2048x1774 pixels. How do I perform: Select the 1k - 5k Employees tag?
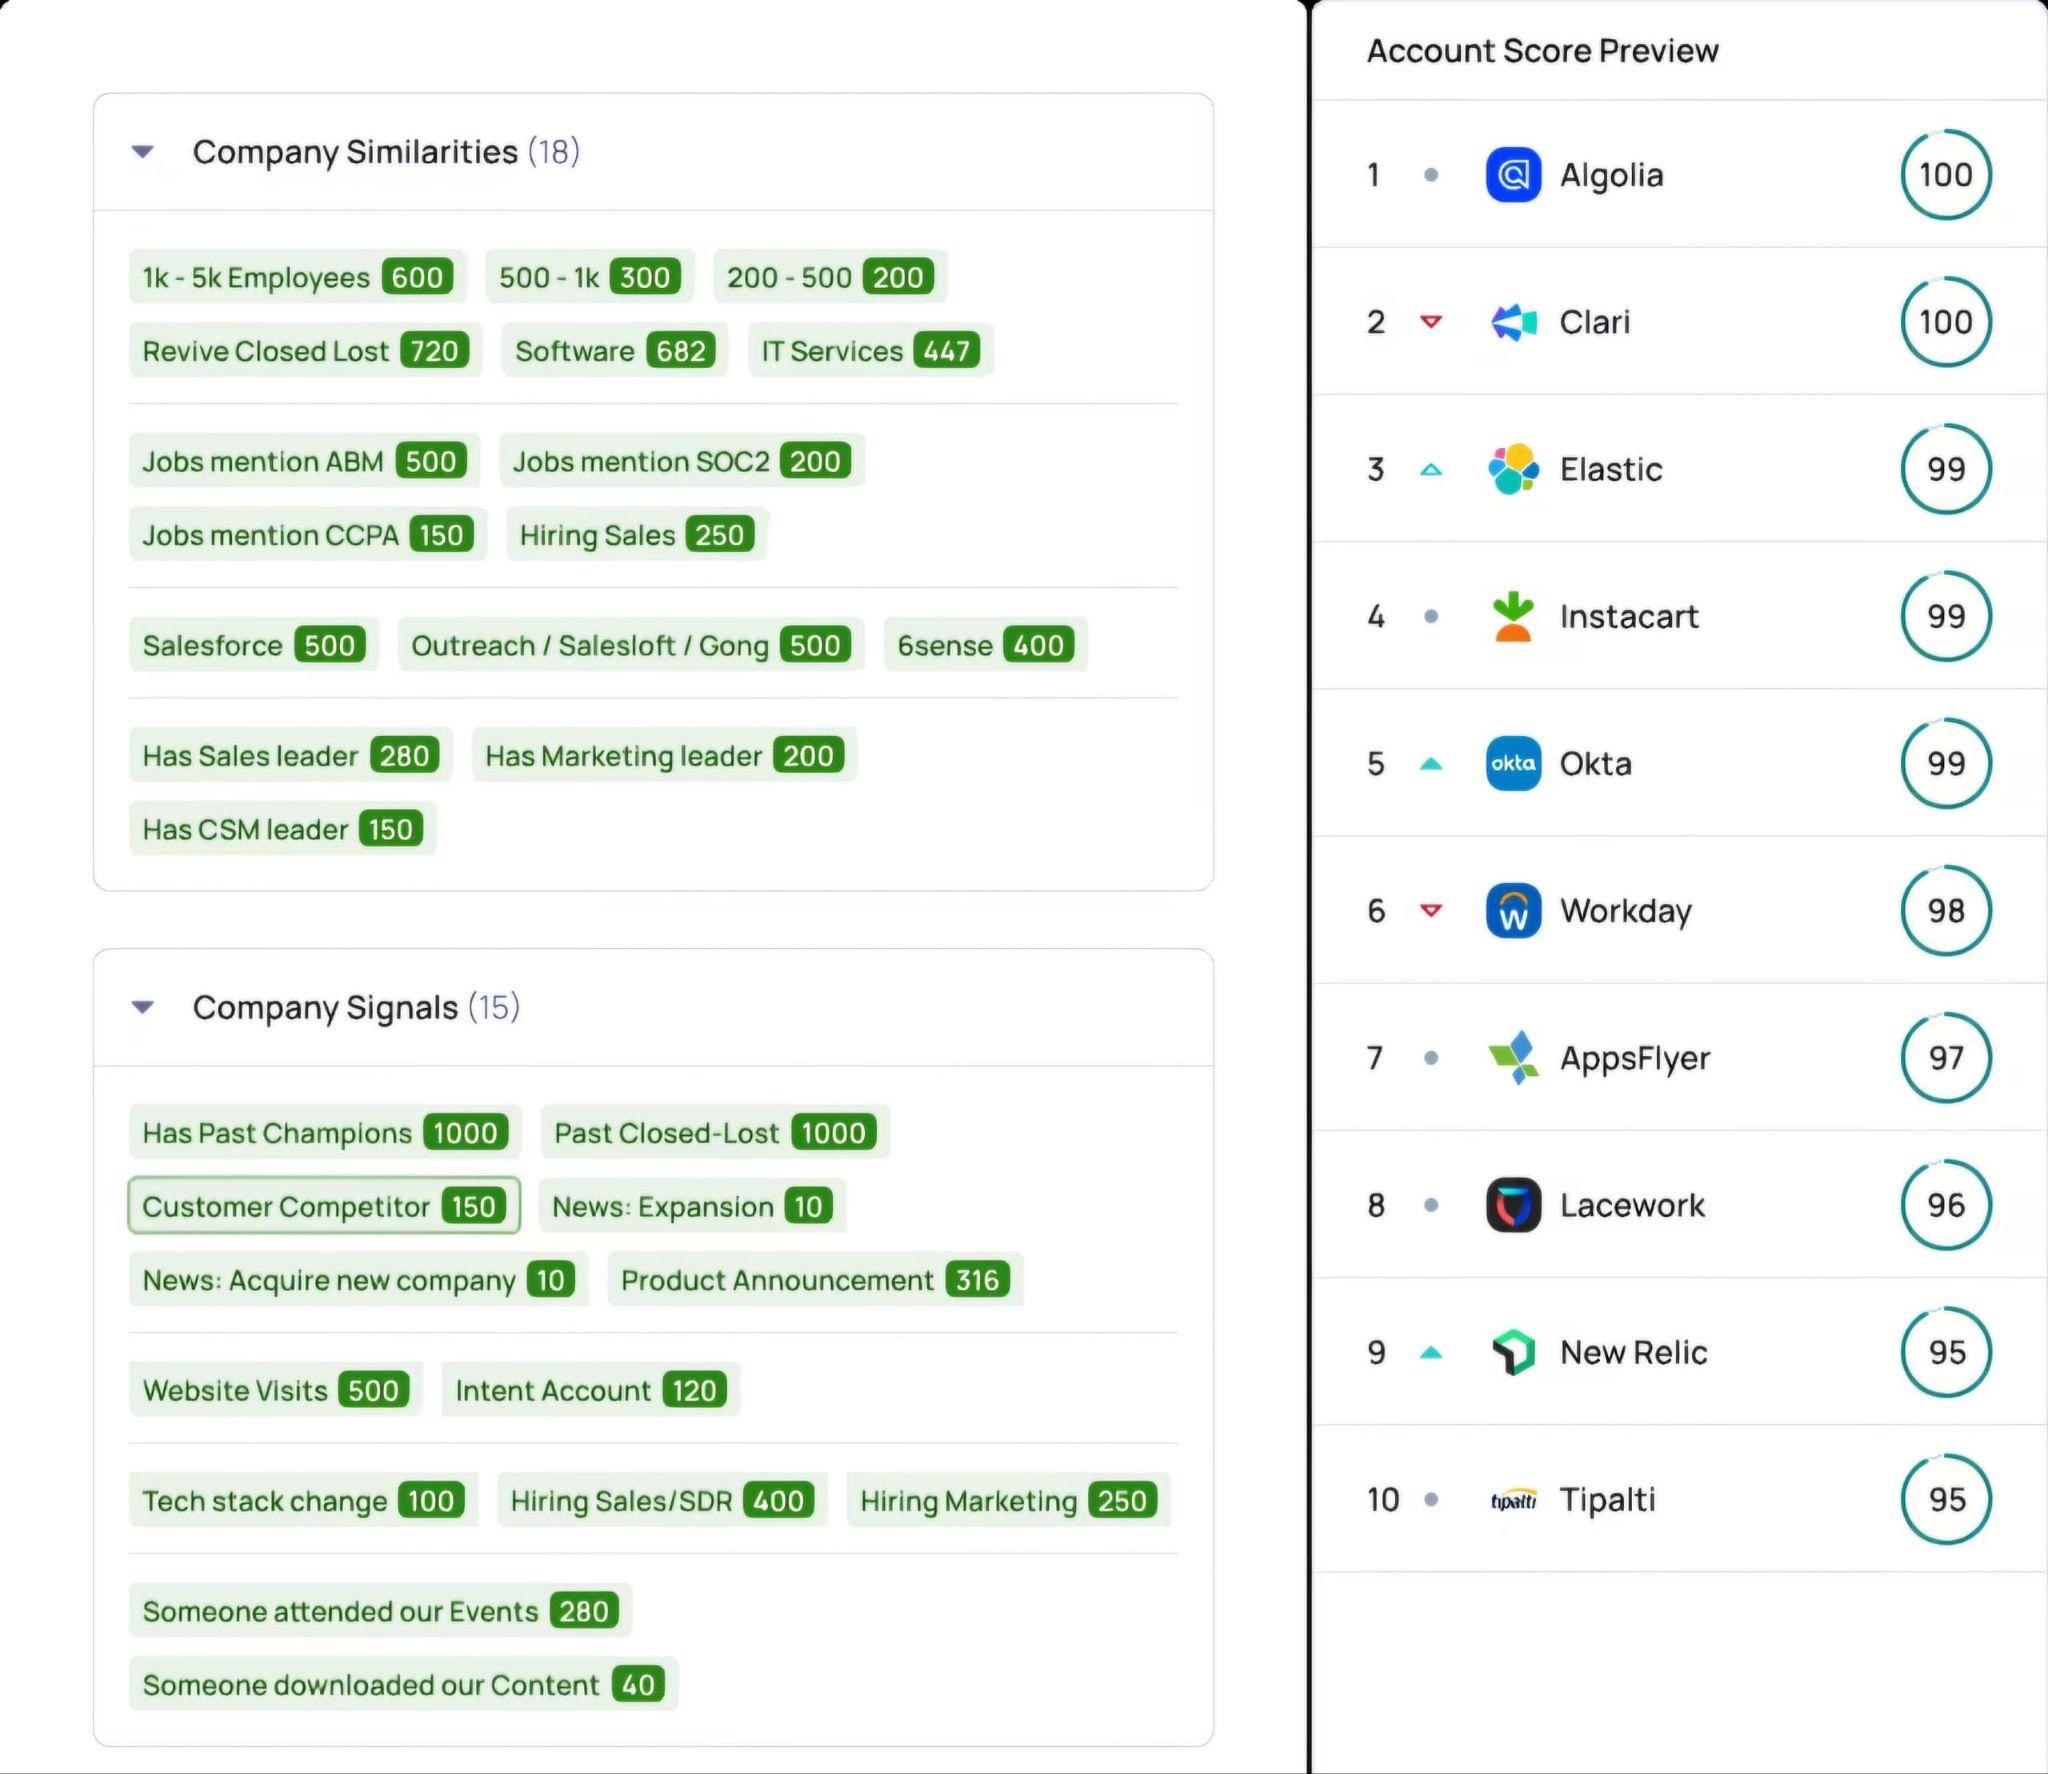point(298,277)
